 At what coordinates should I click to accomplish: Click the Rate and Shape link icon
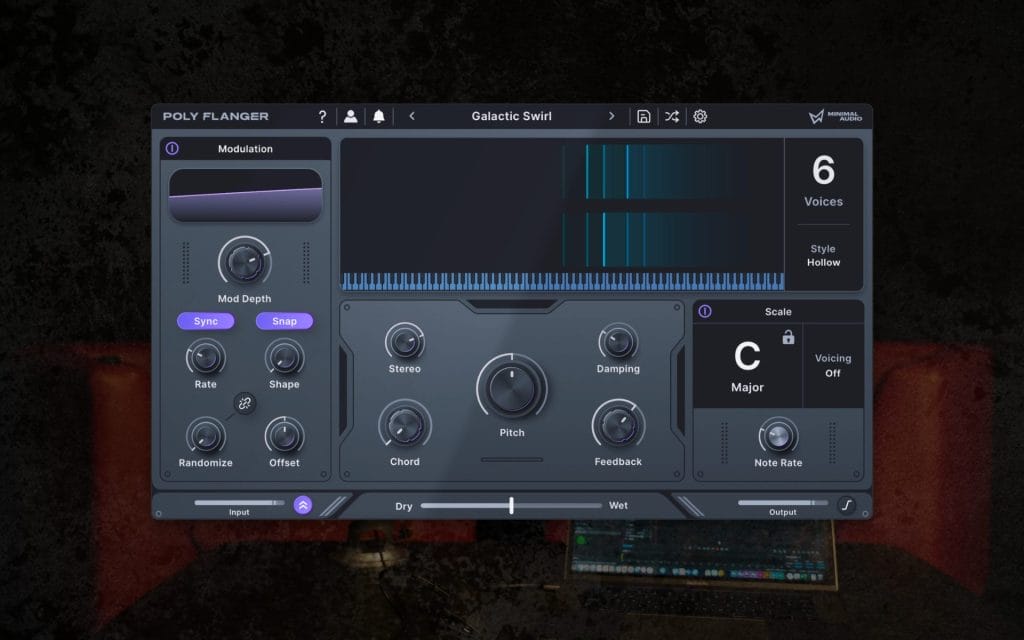245,404
